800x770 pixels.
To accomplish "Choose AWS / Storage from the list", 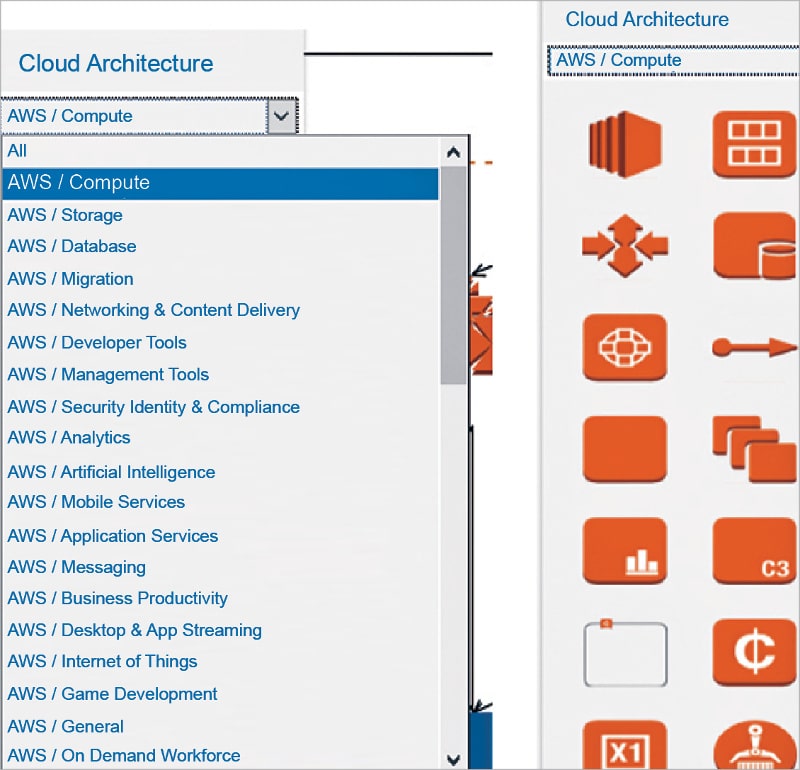I will pyautogui.click(x=65, y=215).
